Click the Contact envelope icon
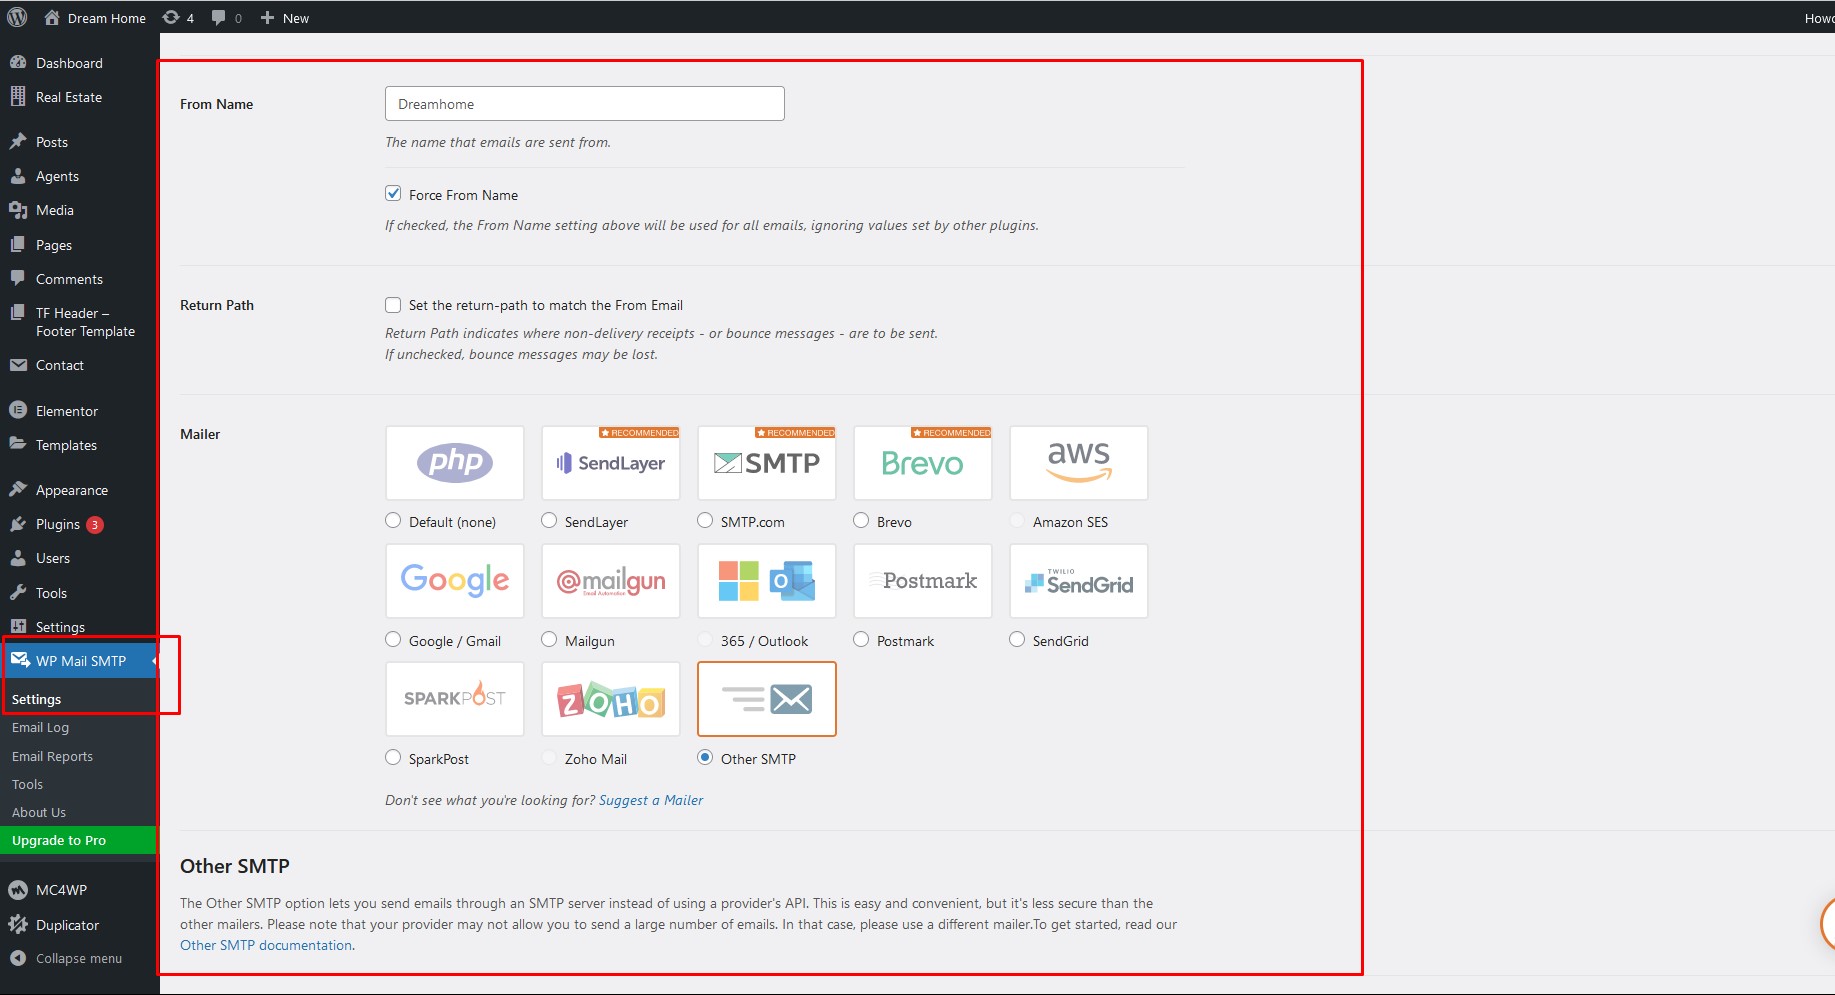This screenshot has width=1835, height=995. coord(18,365)
